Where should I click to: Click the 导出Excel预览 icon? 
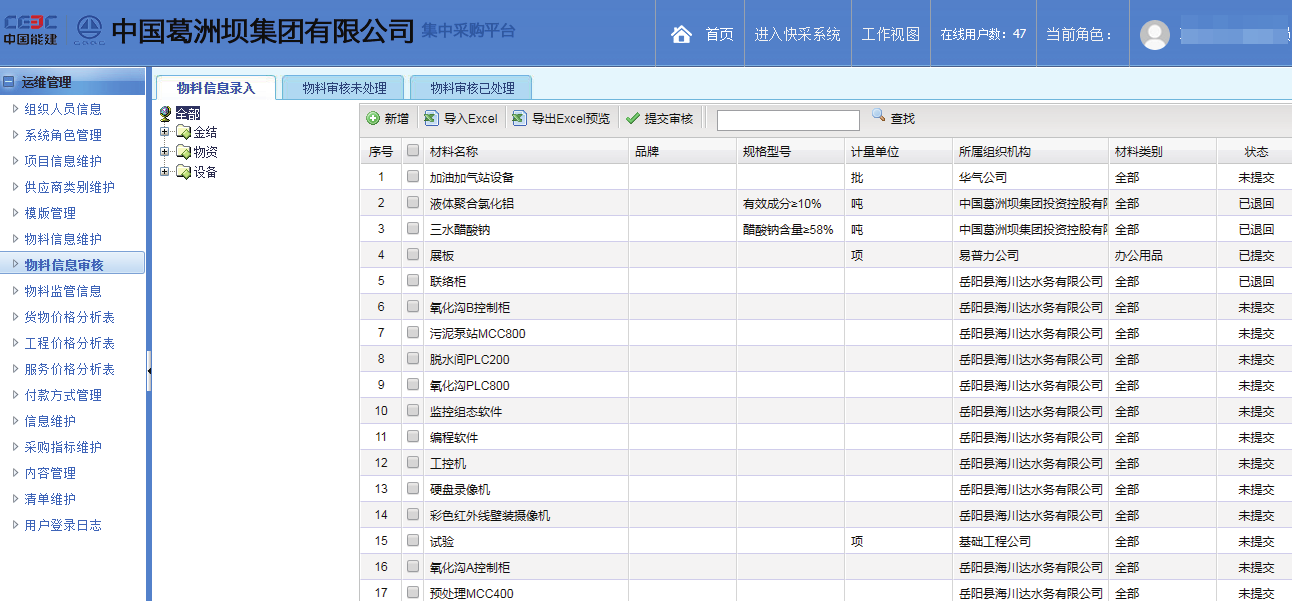[519, 119]
